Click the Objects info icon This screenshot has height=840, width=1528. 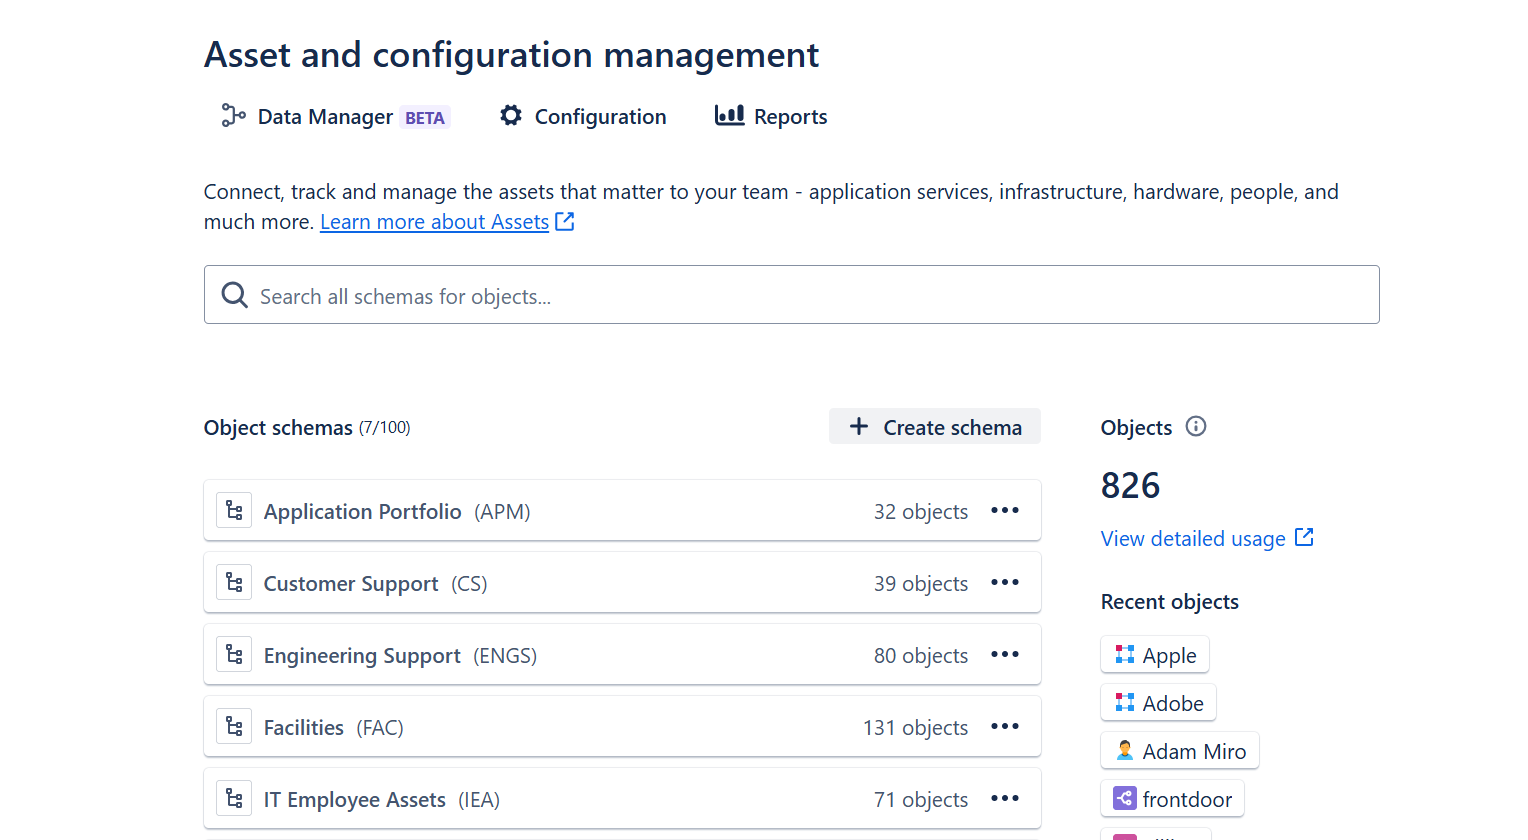click(1196, 427)
